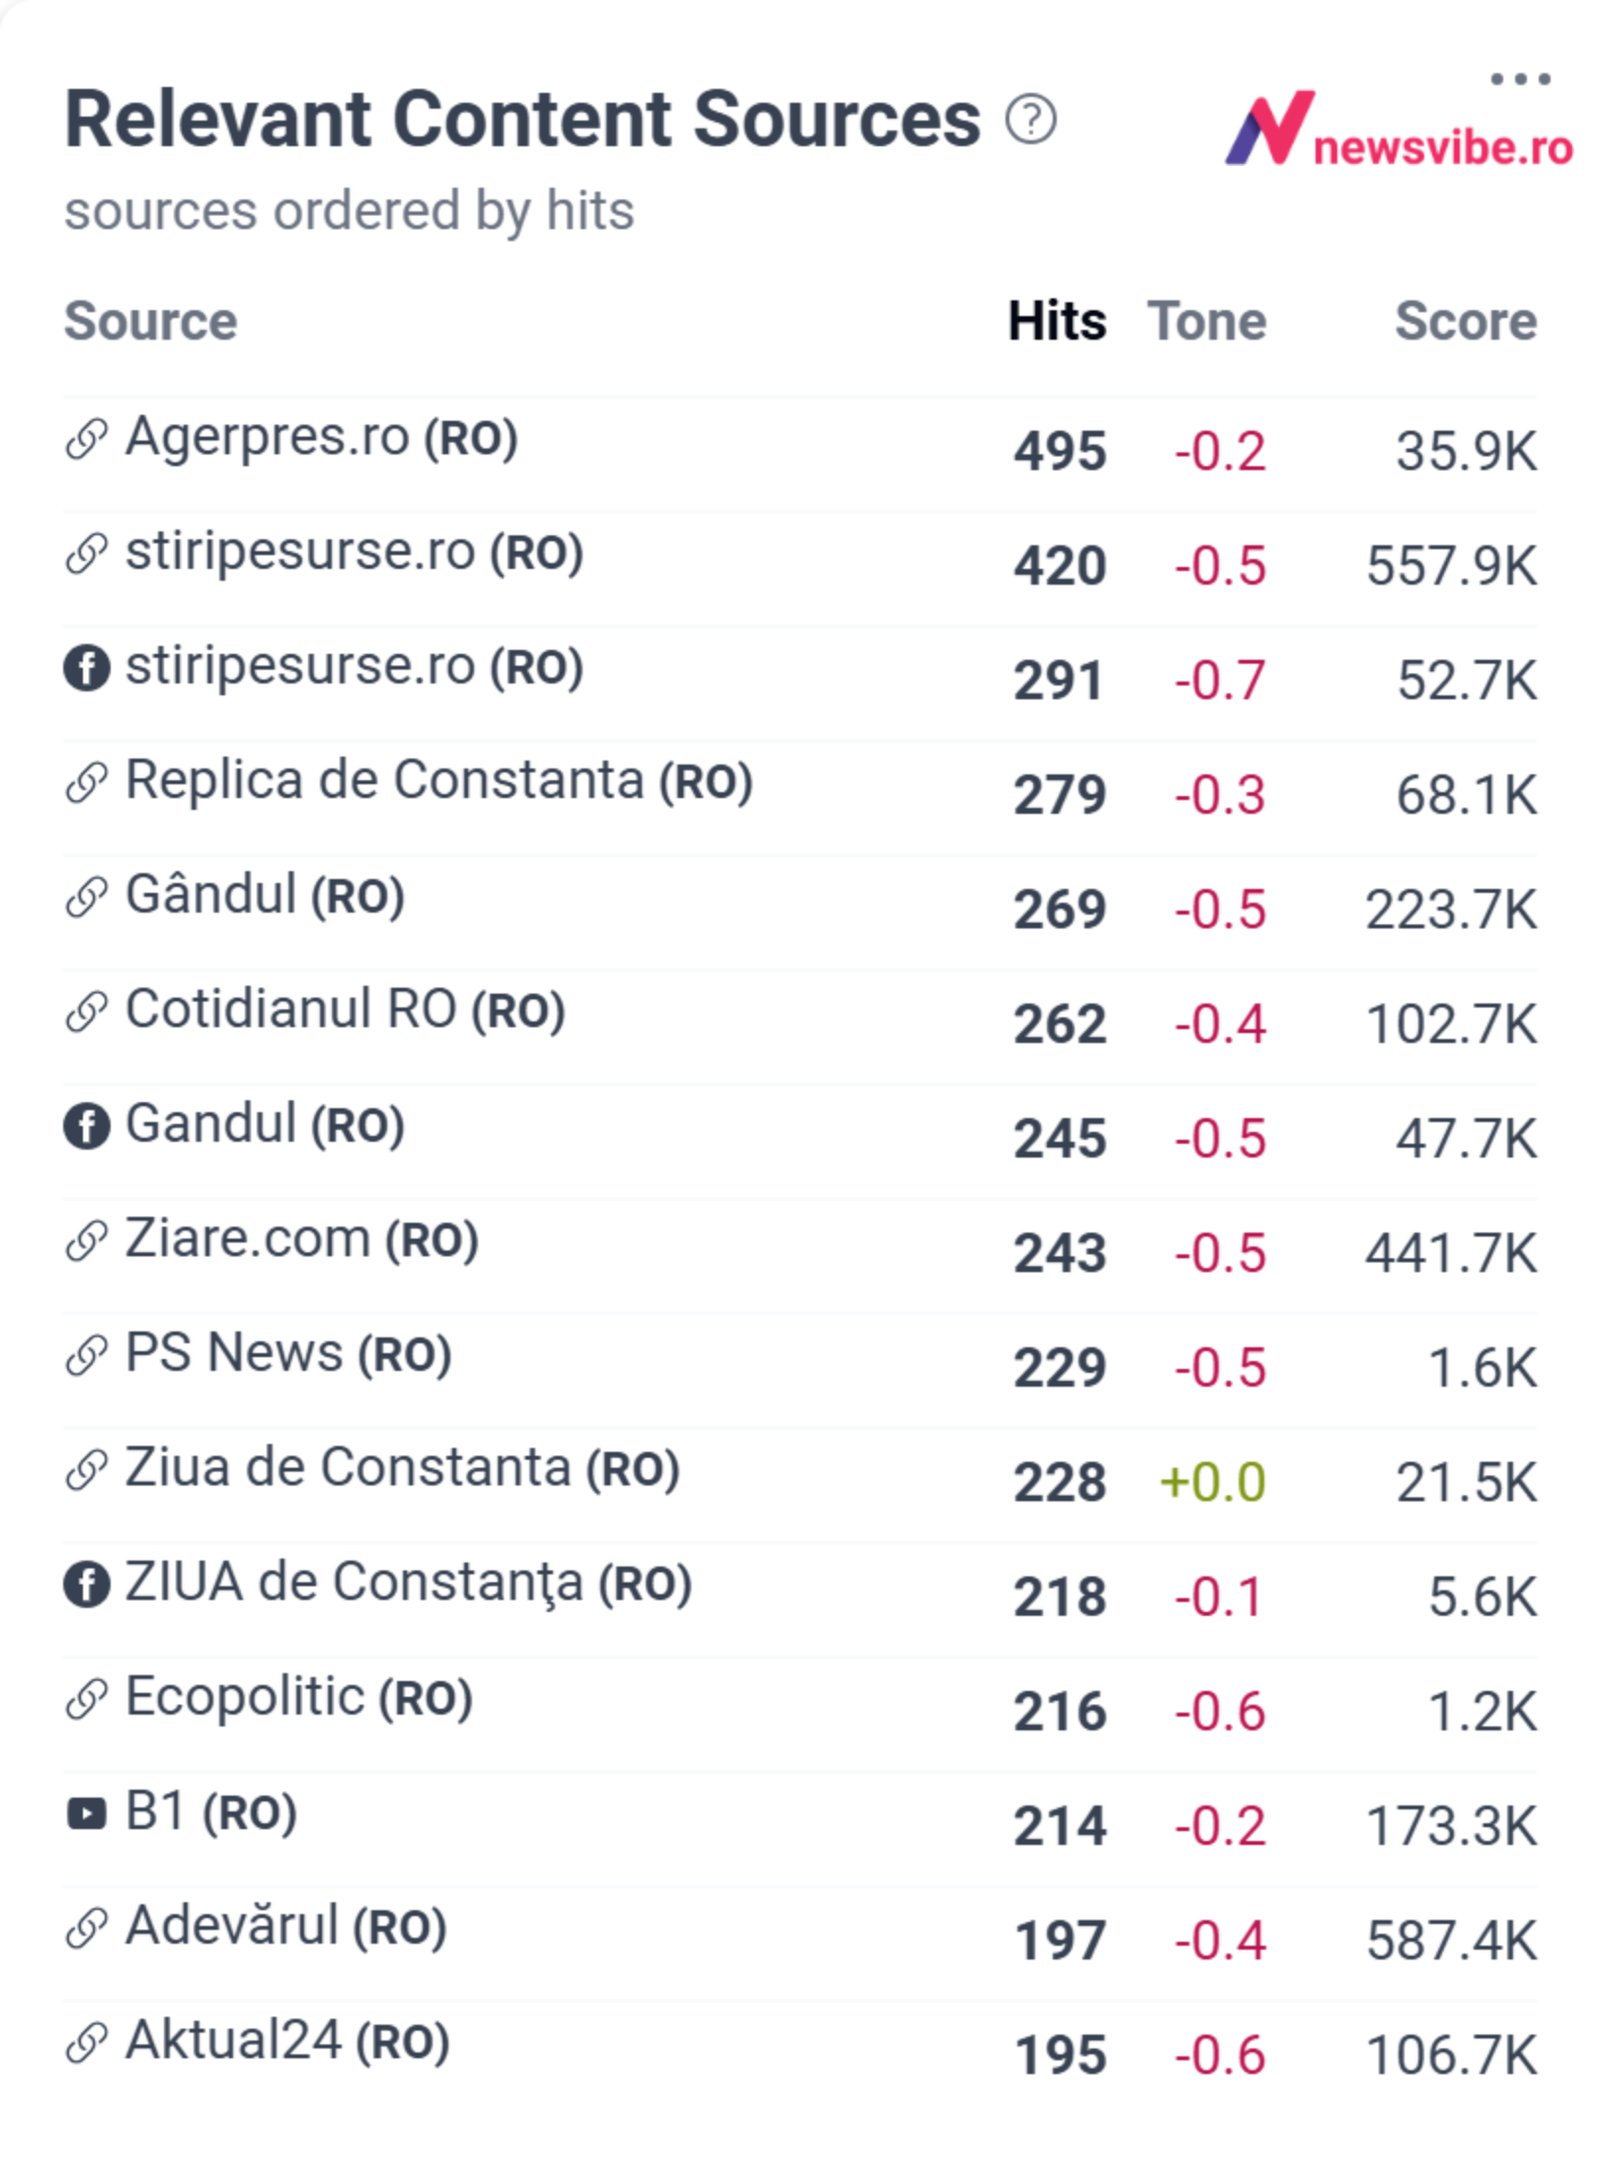Open the three-dot options menu
The width and height of the screenshot is (1600, 2165).
pos(1519,79)
